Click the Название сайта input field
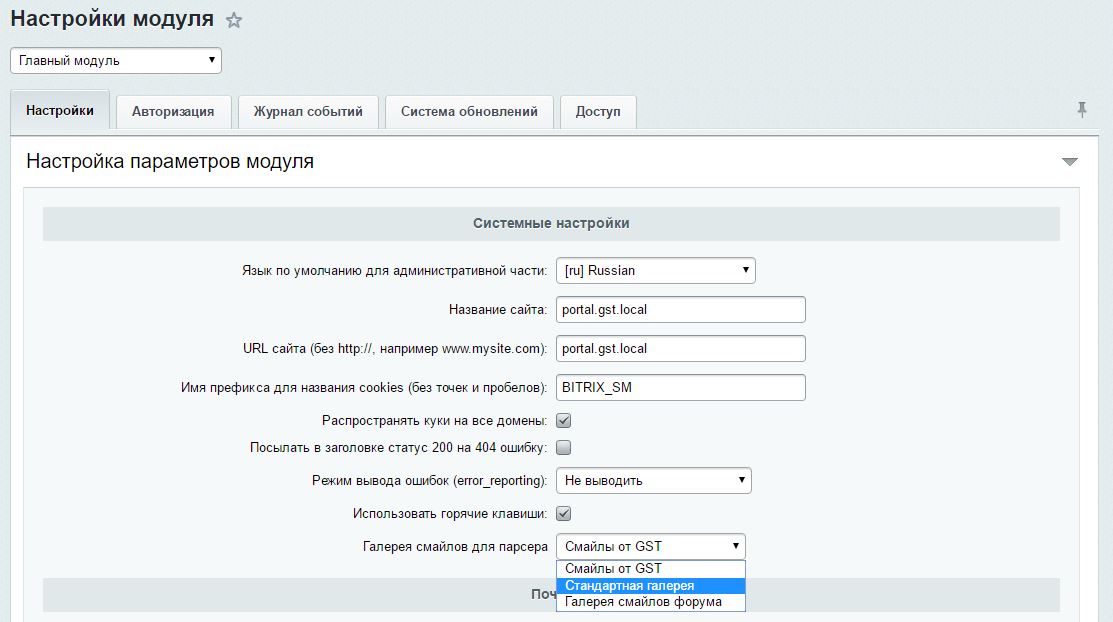 tap(680, 310)
